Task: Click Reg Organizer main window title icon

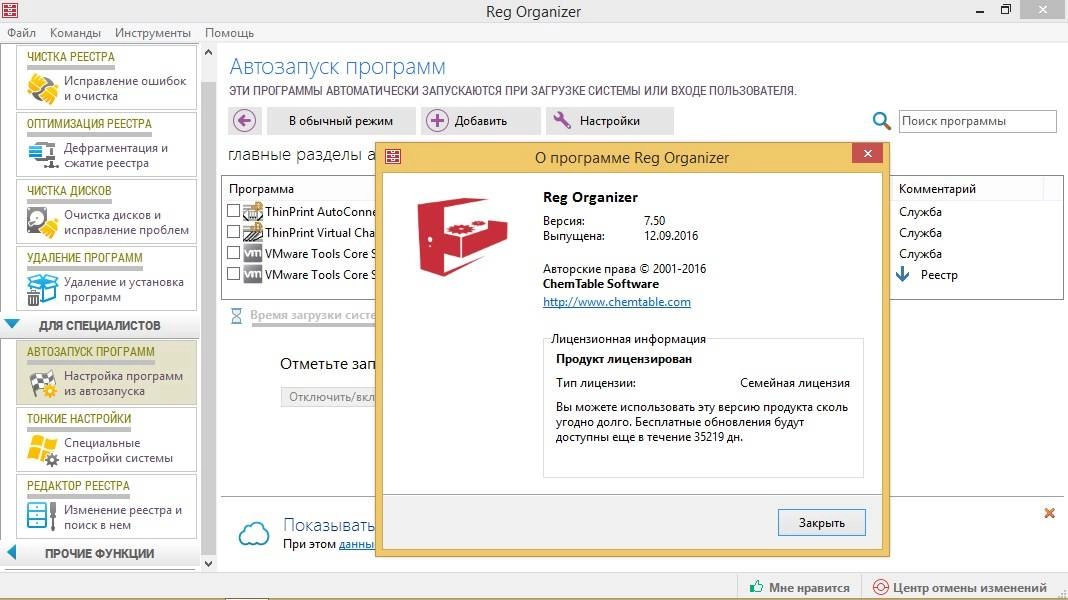Action: coord(10,10)
